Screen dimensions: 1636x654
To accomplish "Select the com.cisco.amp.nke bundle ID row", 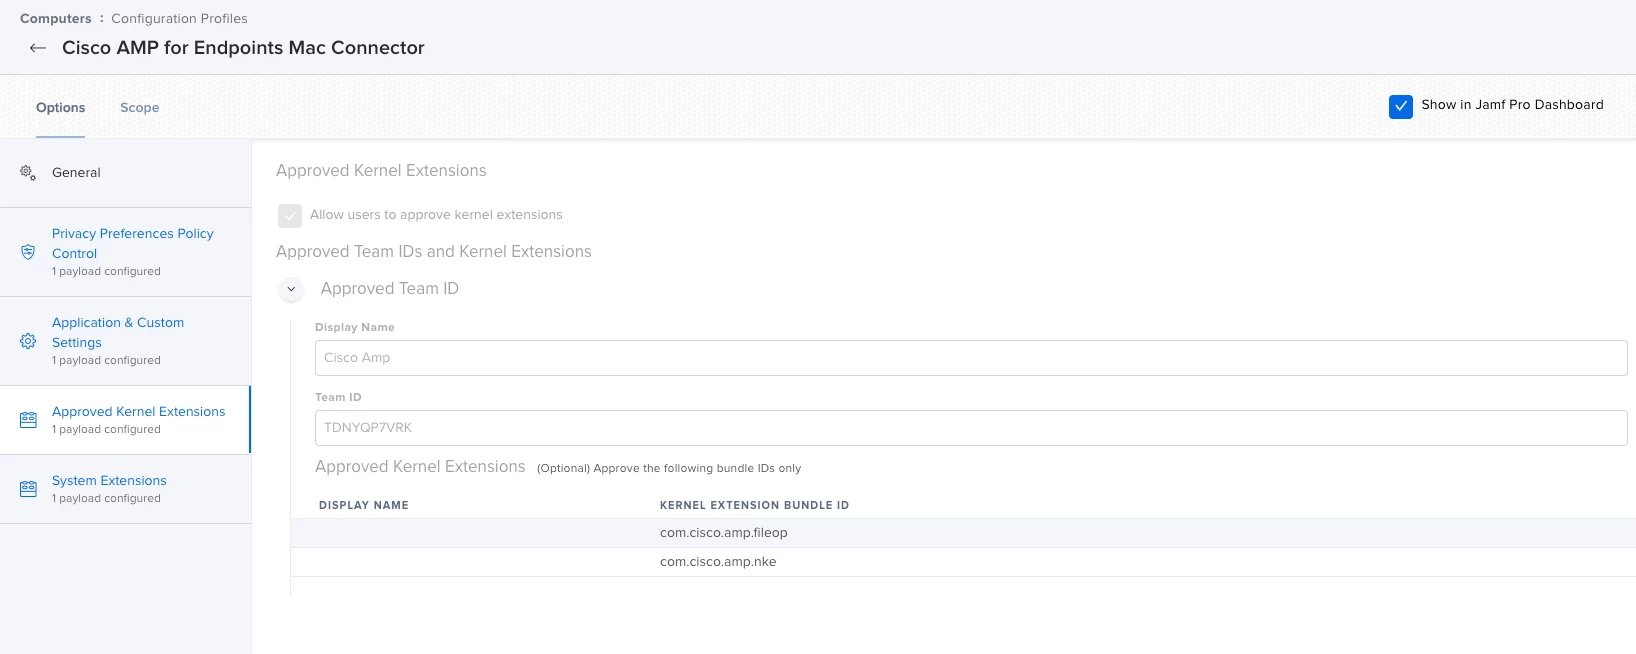I will coord(963,562).
